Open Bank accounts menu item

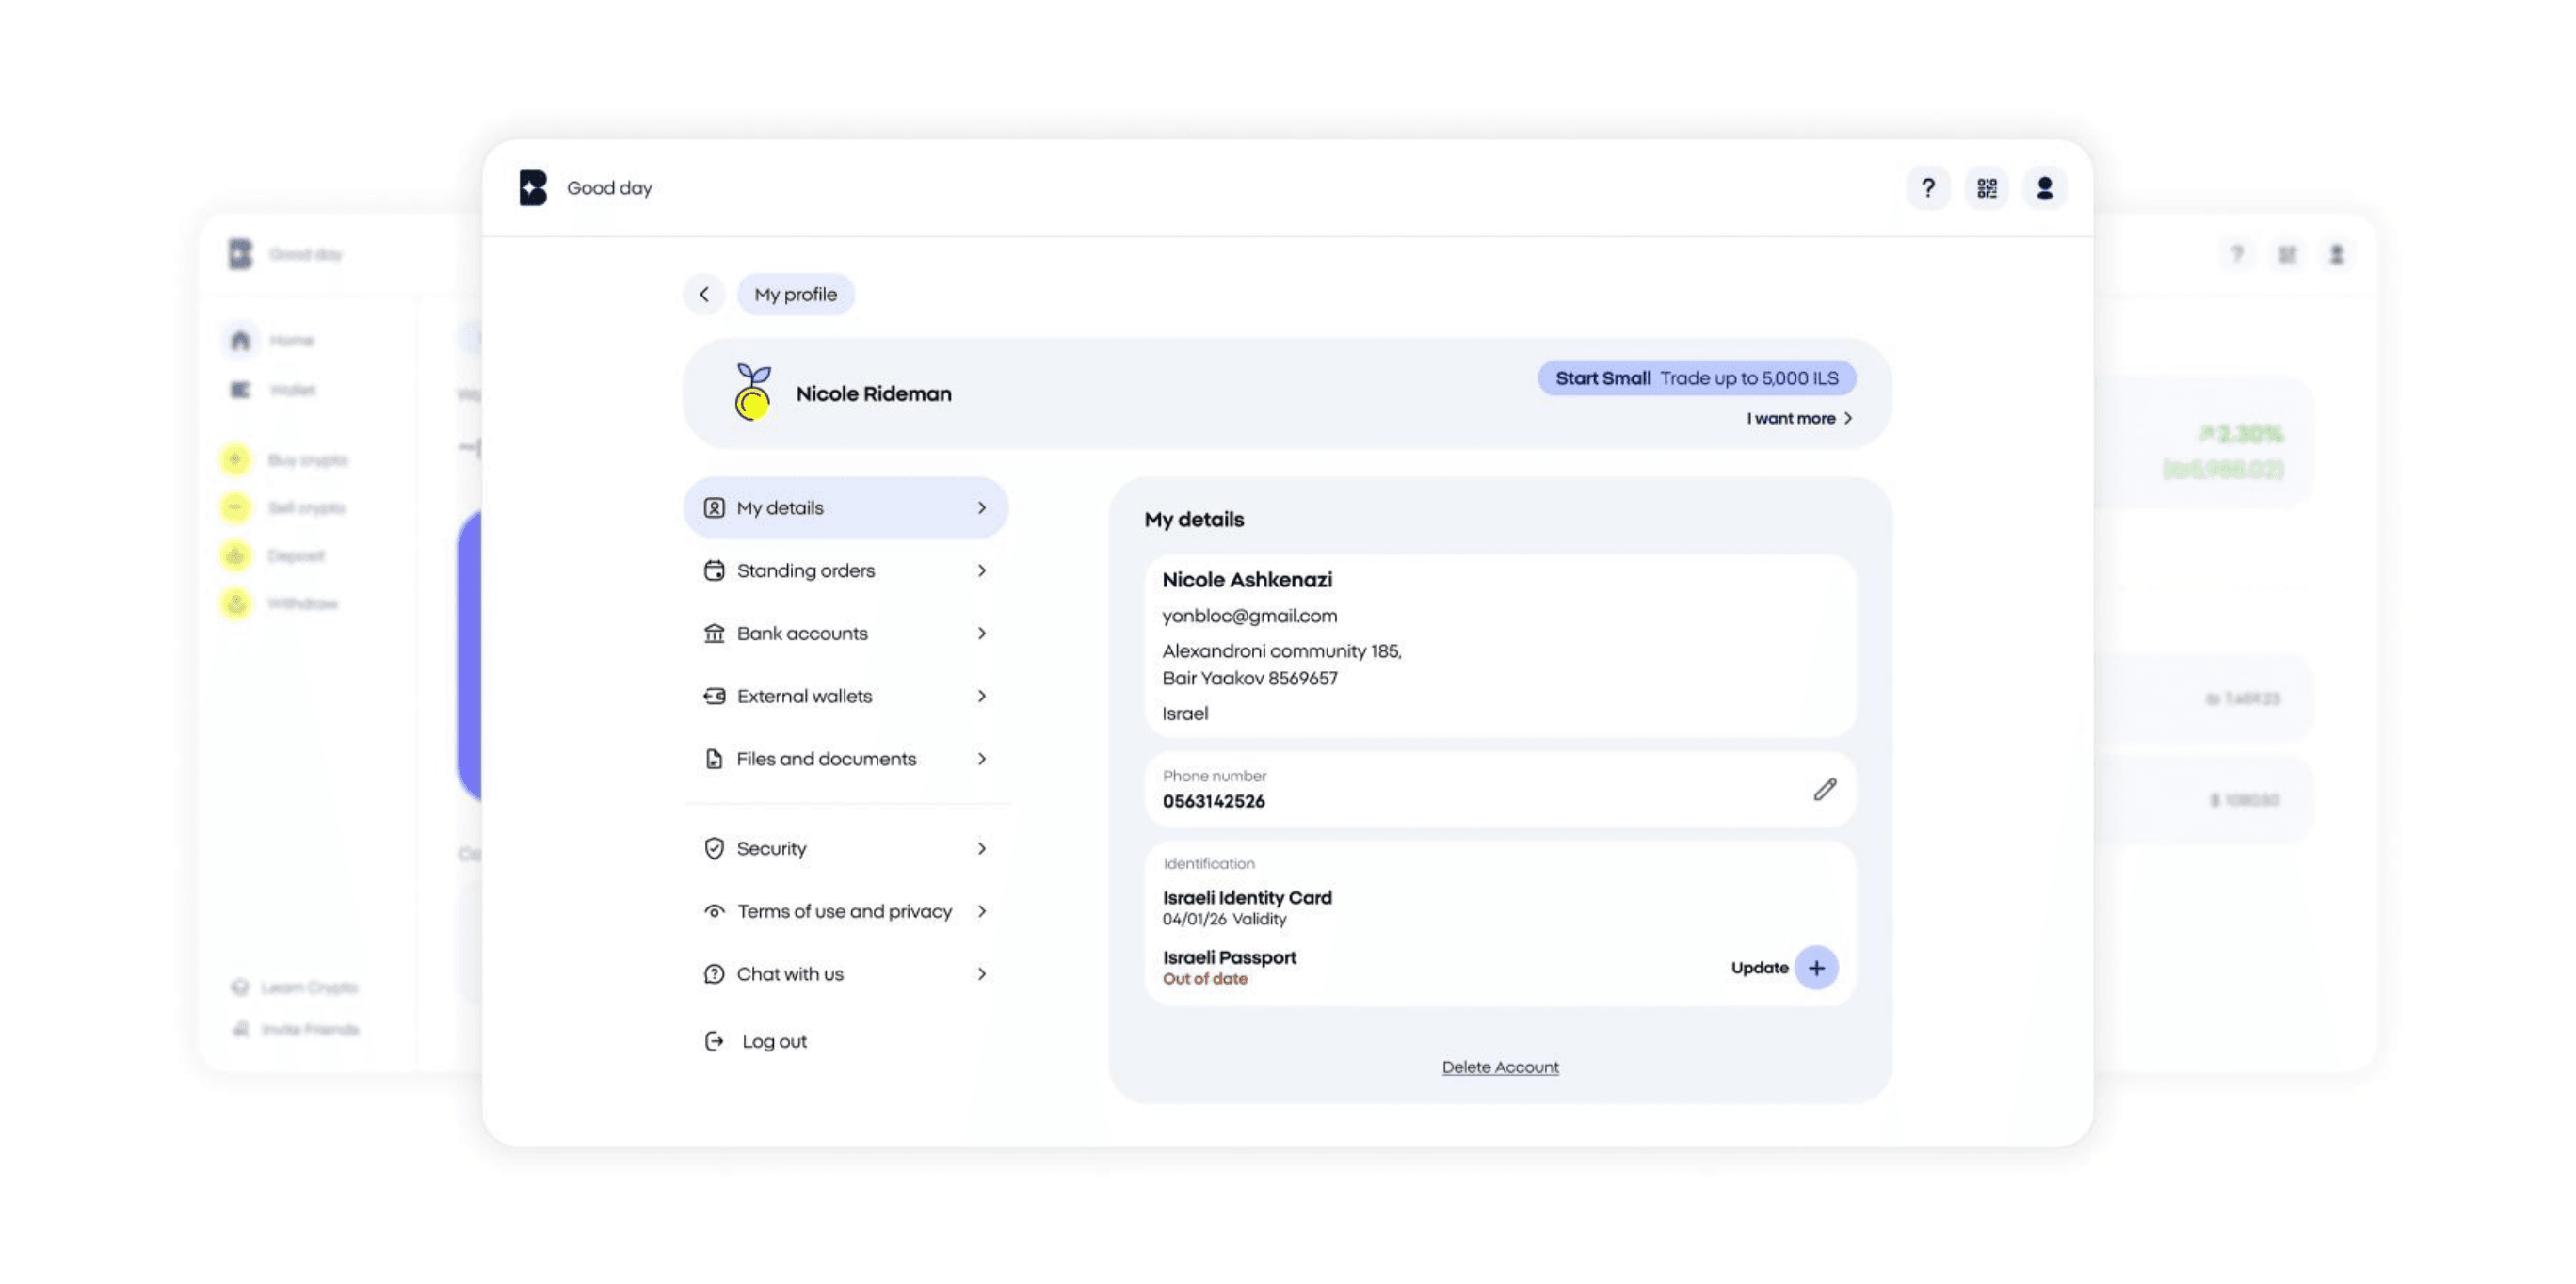[x=845, y=634]
